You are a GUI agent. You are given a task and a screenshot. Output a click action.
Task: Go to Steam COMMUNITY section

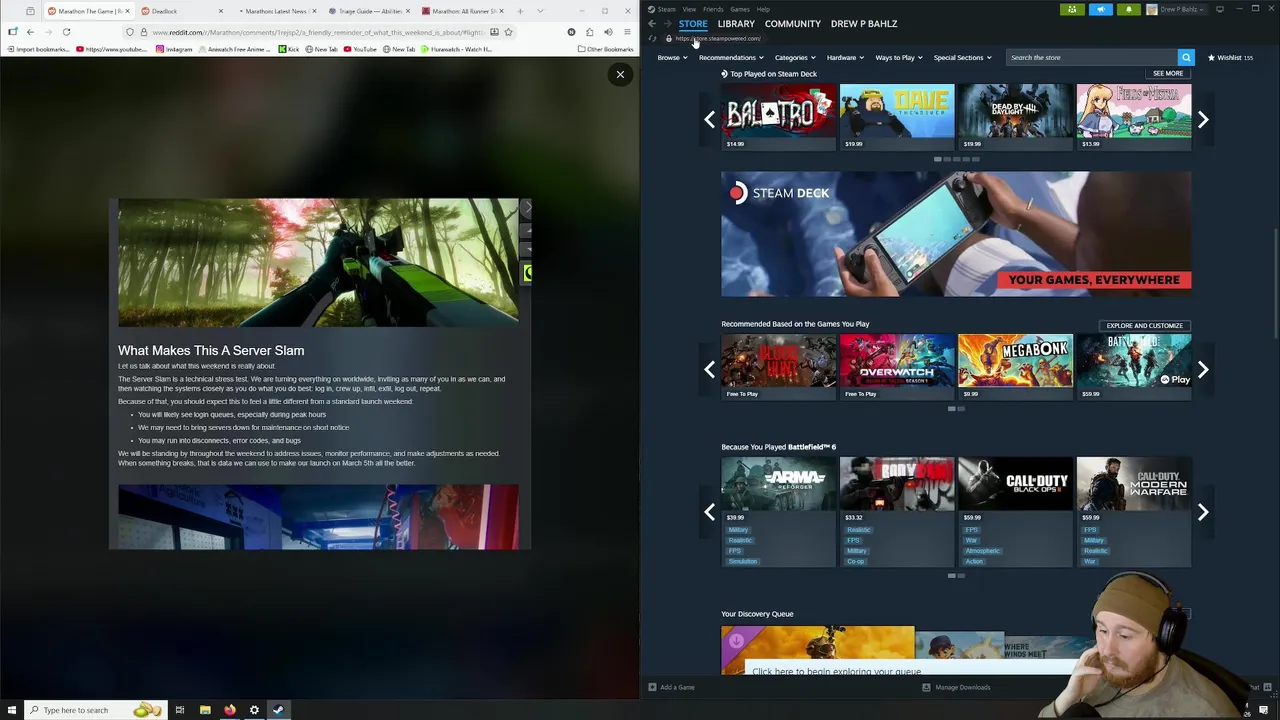coord(793,24)
